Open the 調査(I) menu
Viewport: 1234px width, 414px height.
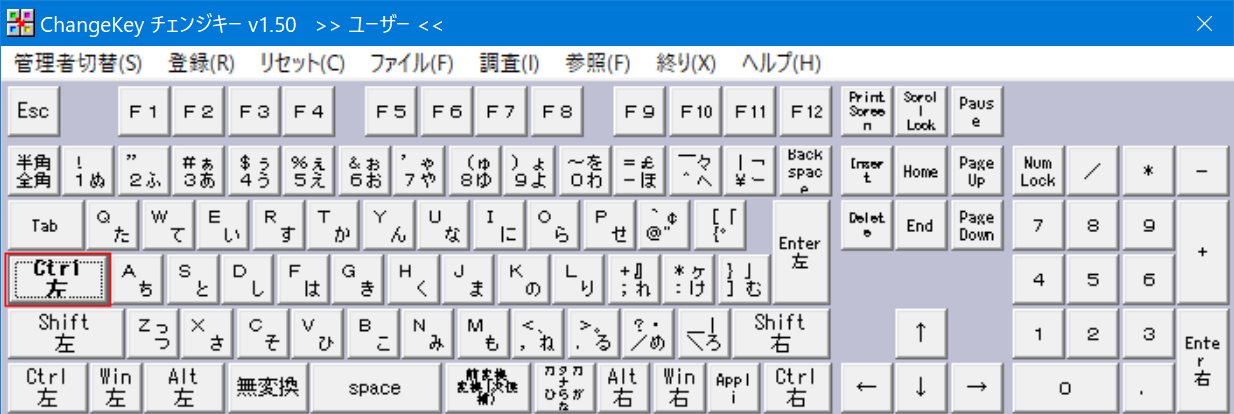click(x=509, y=63)
